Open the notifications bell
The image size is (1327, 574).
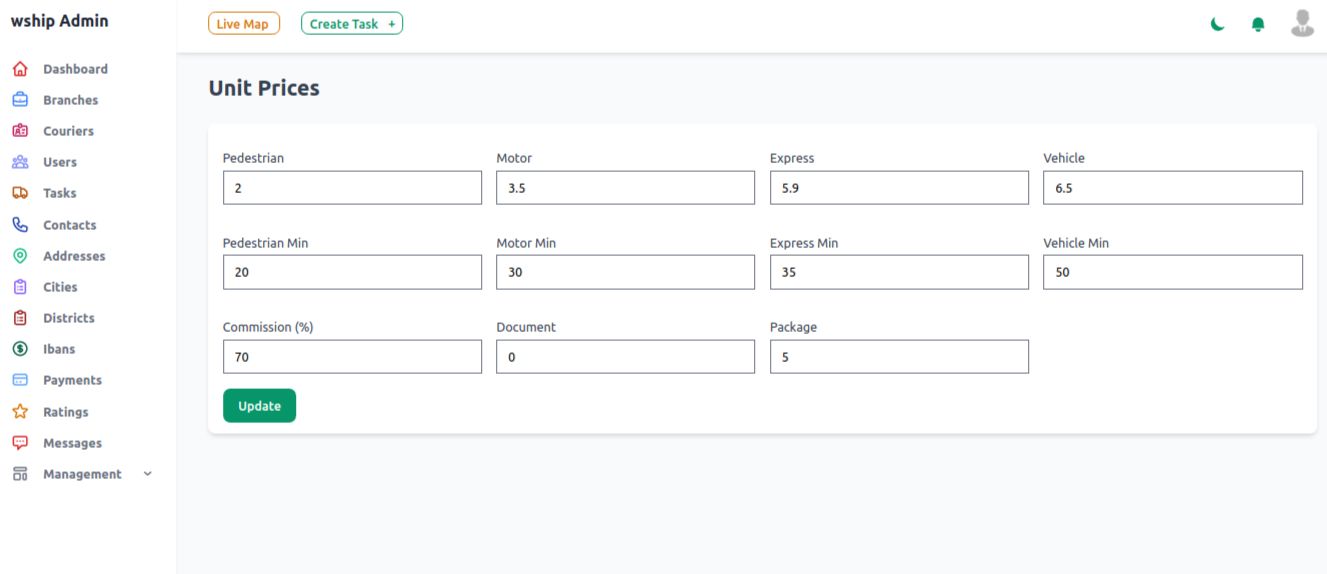click(x=1258, y=24)
